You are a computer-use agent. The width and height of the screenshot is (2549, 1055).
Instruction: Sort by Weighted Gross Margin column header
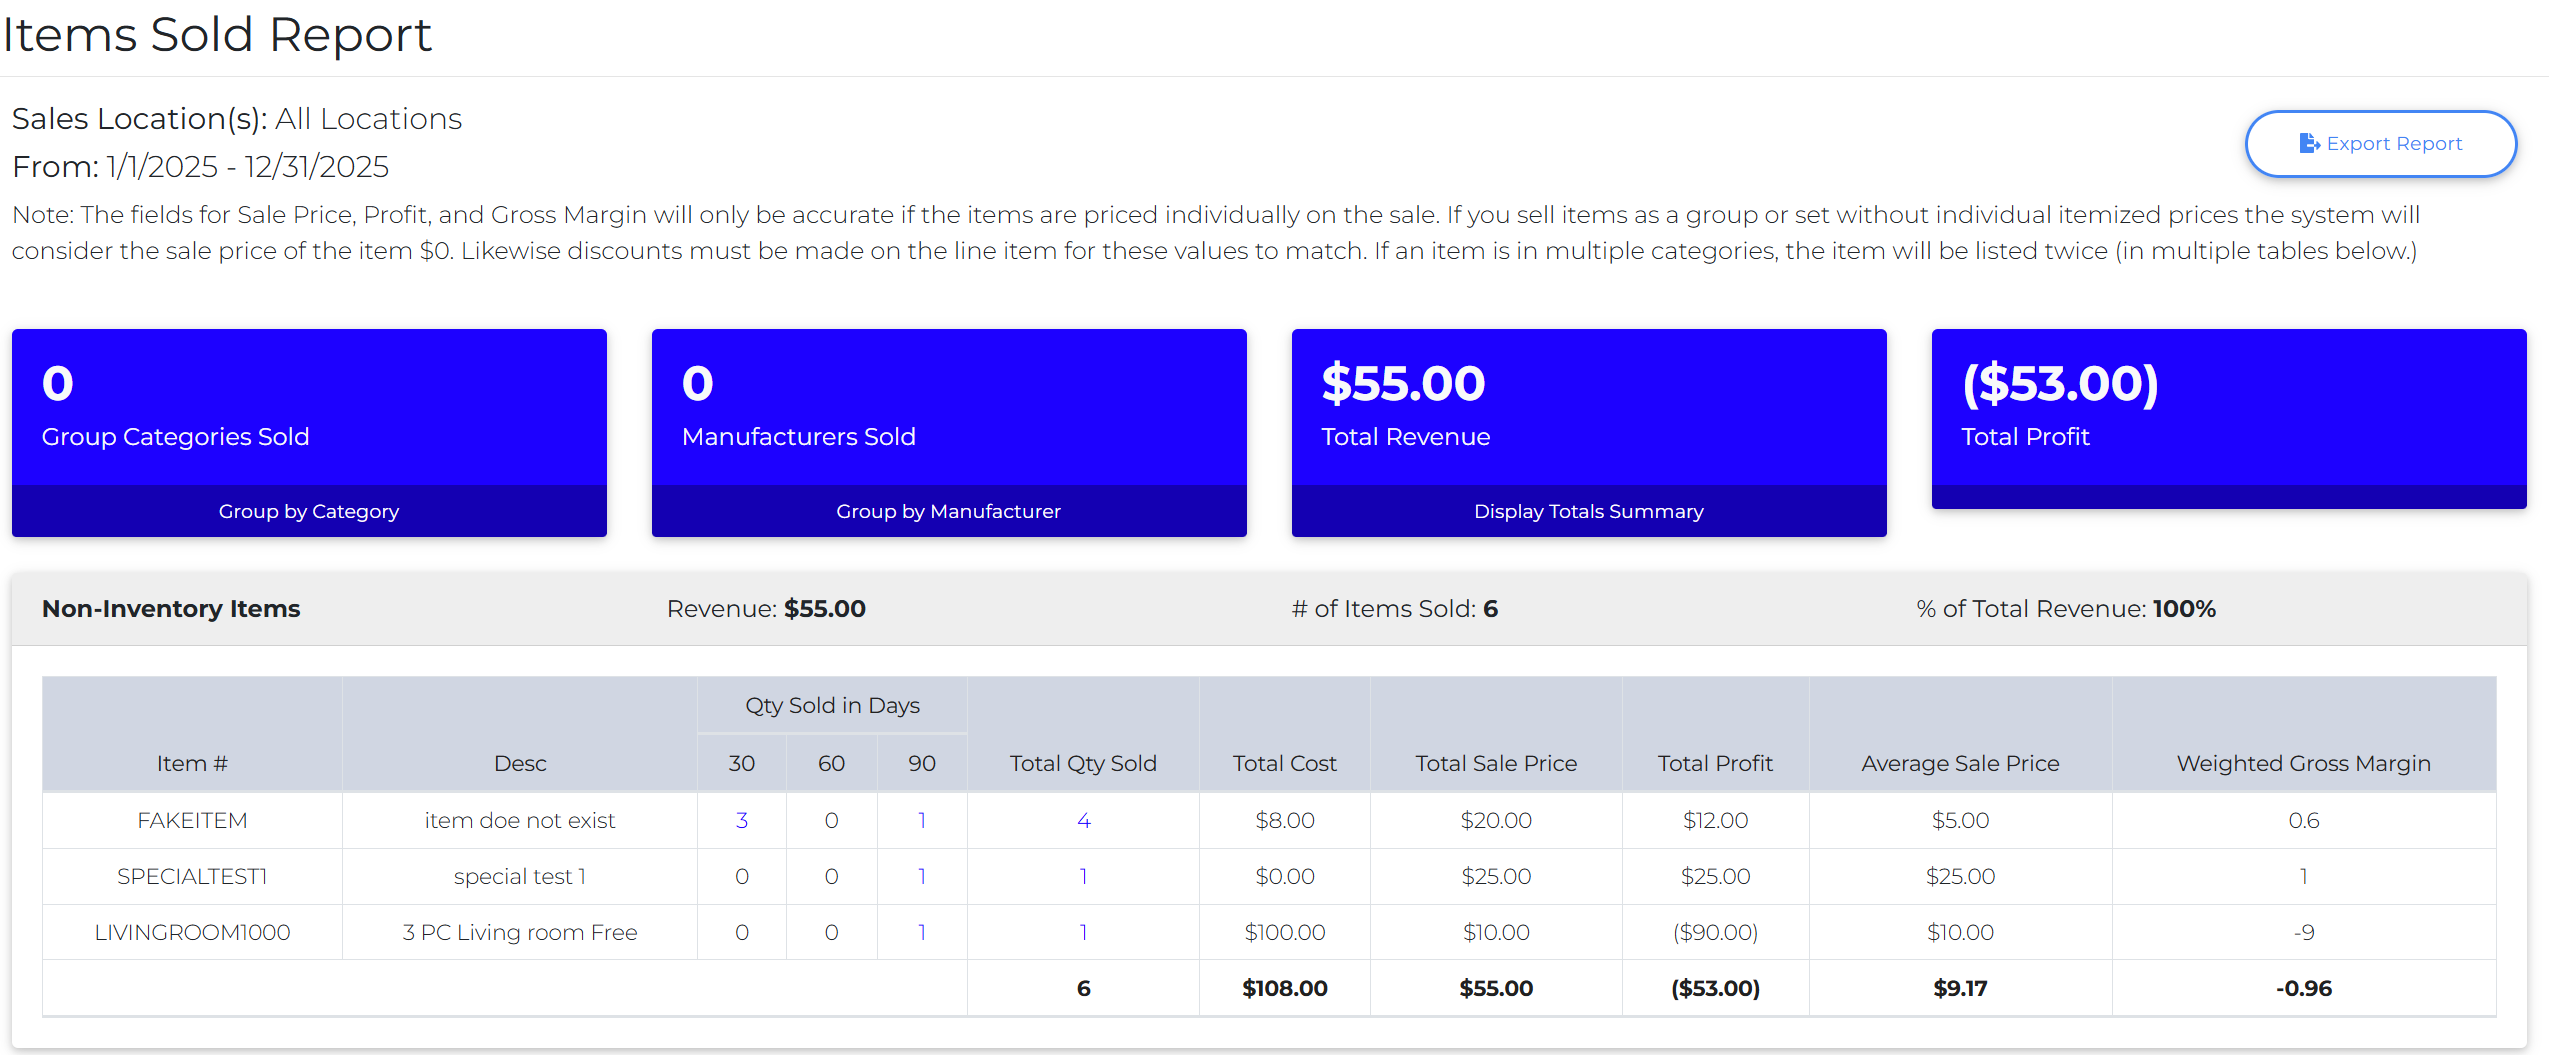pos(2303,763)
